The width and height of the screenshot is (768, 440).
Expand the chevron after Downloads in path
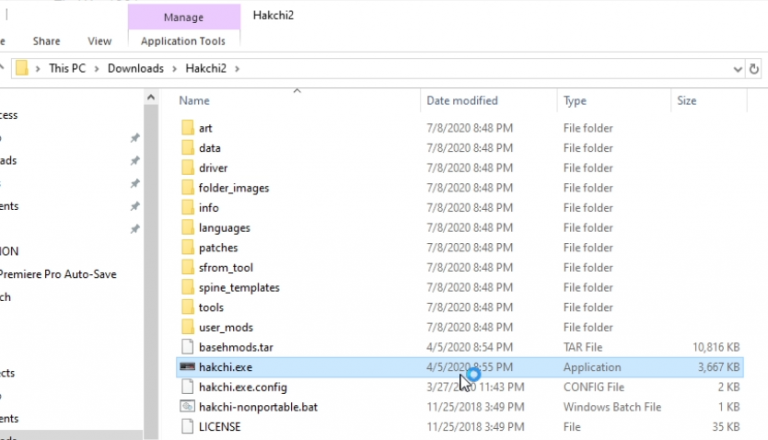(175, 69)
